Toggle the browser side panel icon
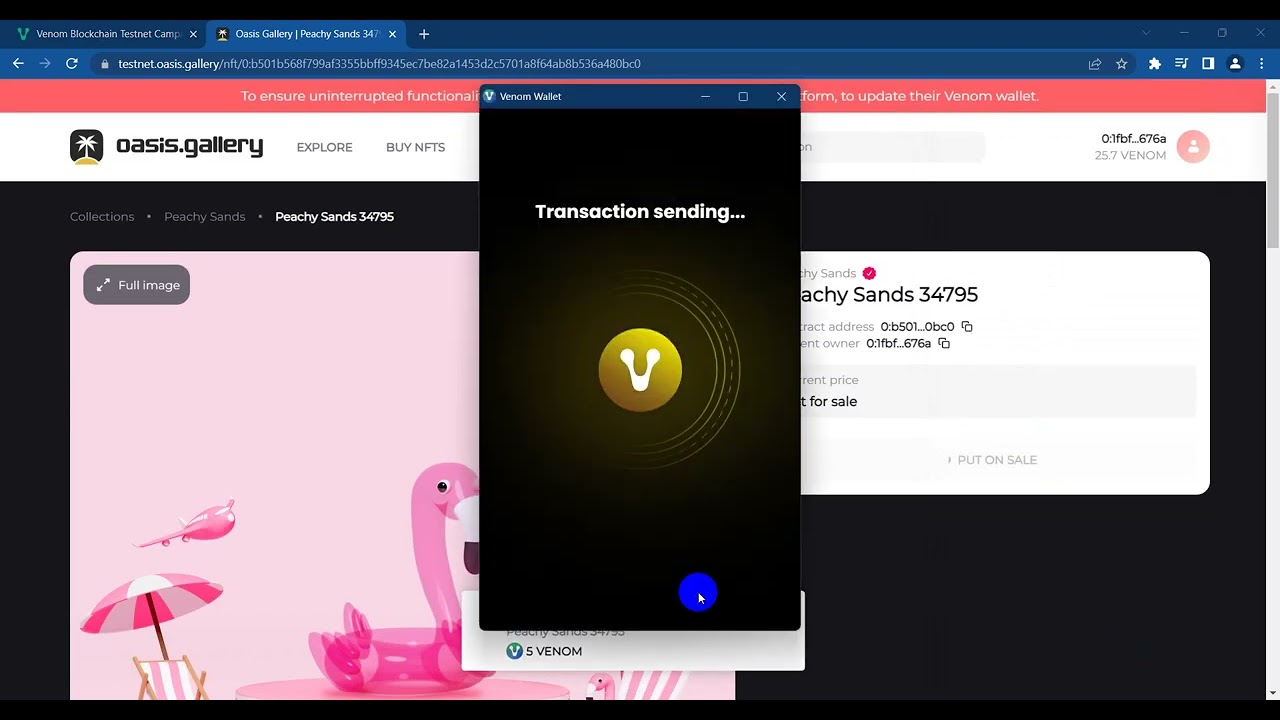The image size is (1280, 720). pos(1208,63)
